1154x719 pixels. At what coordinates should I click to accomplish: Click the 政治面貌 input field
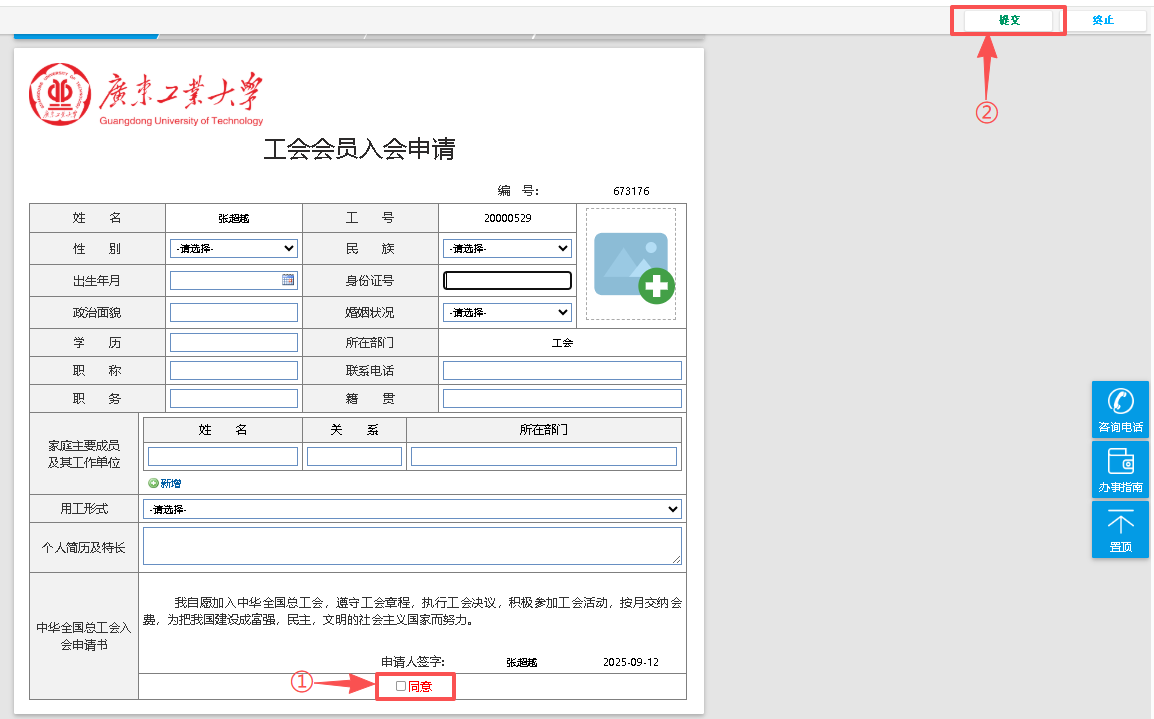(x=234, y=313)
